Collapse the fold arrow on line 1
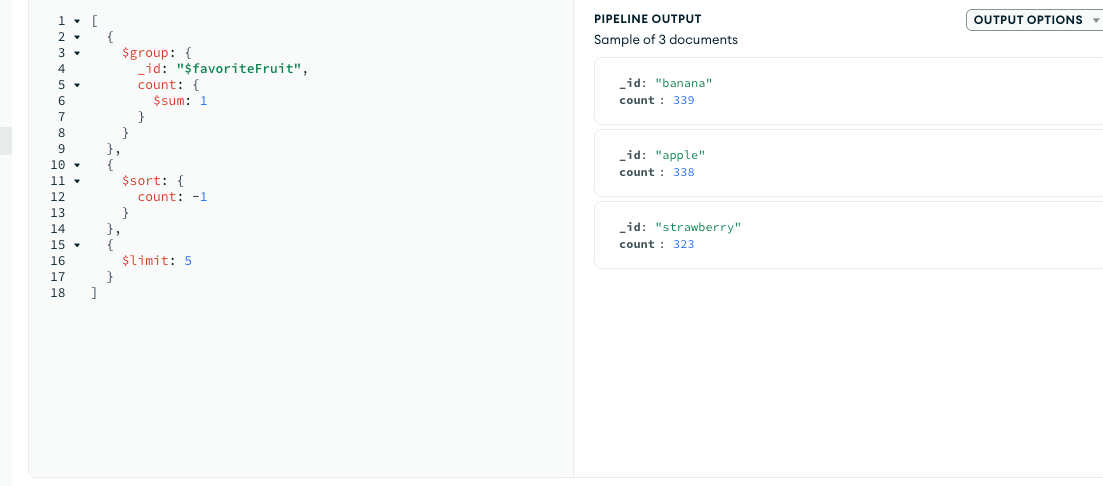The width and height of the screenshot is (1103, 486). point(77,21)
